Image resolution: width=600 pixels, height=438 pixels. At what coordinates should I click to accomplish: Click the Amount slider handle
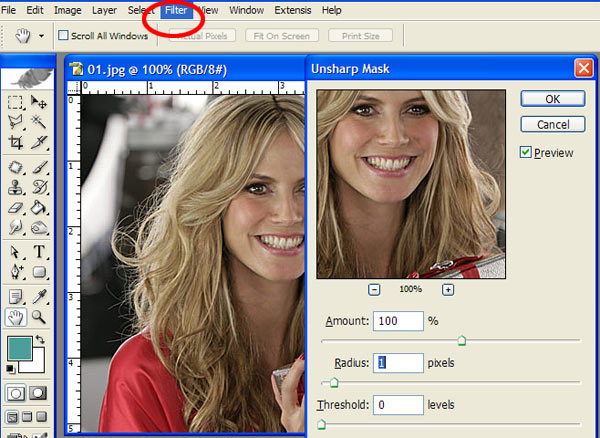(461, 341)
